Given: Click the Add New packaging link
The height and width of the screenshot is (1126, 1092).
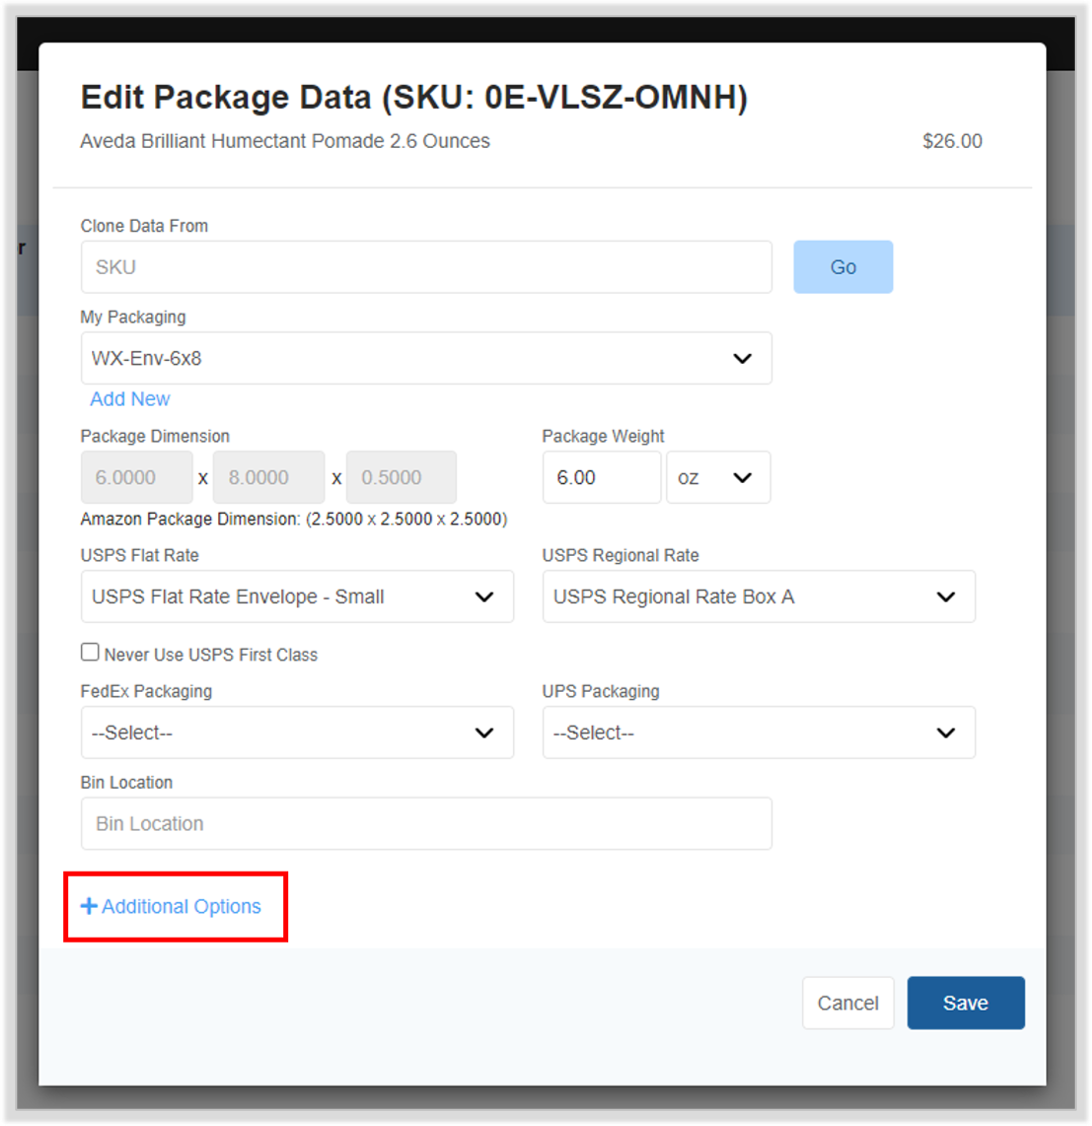Looking at the screenshot, I should (130, 399).
